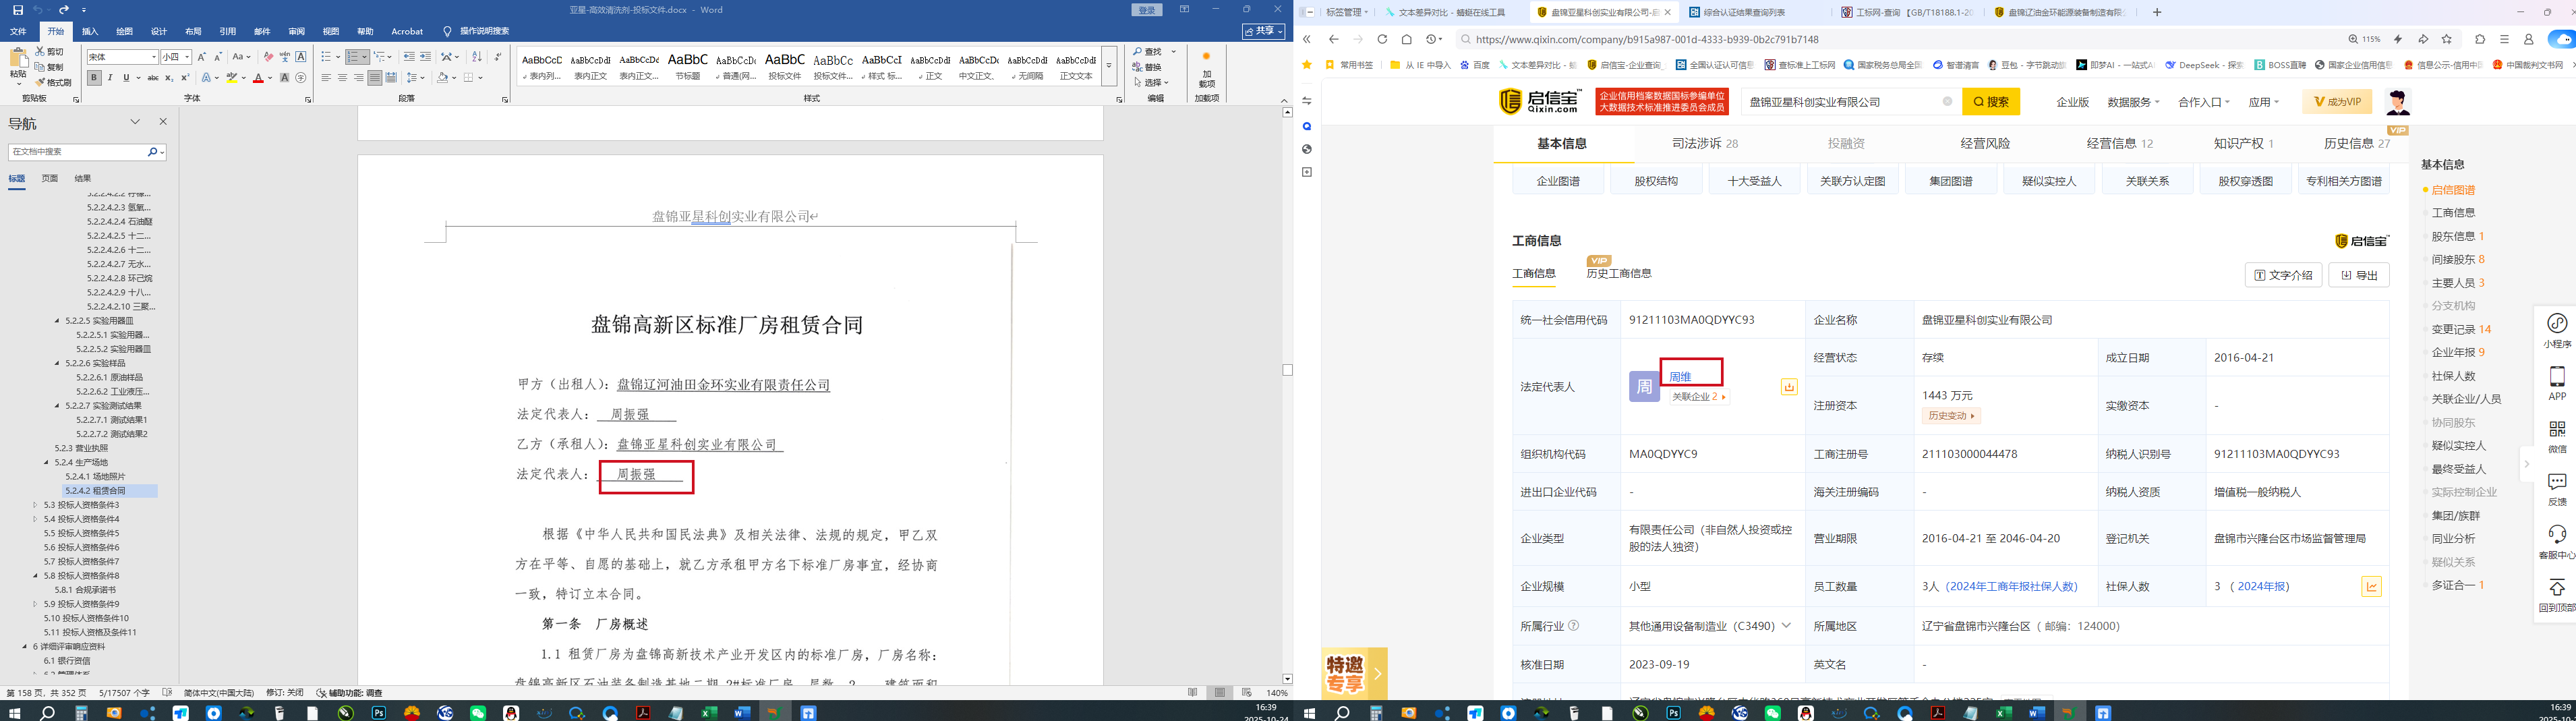Toggle character shading in Word

285,78
